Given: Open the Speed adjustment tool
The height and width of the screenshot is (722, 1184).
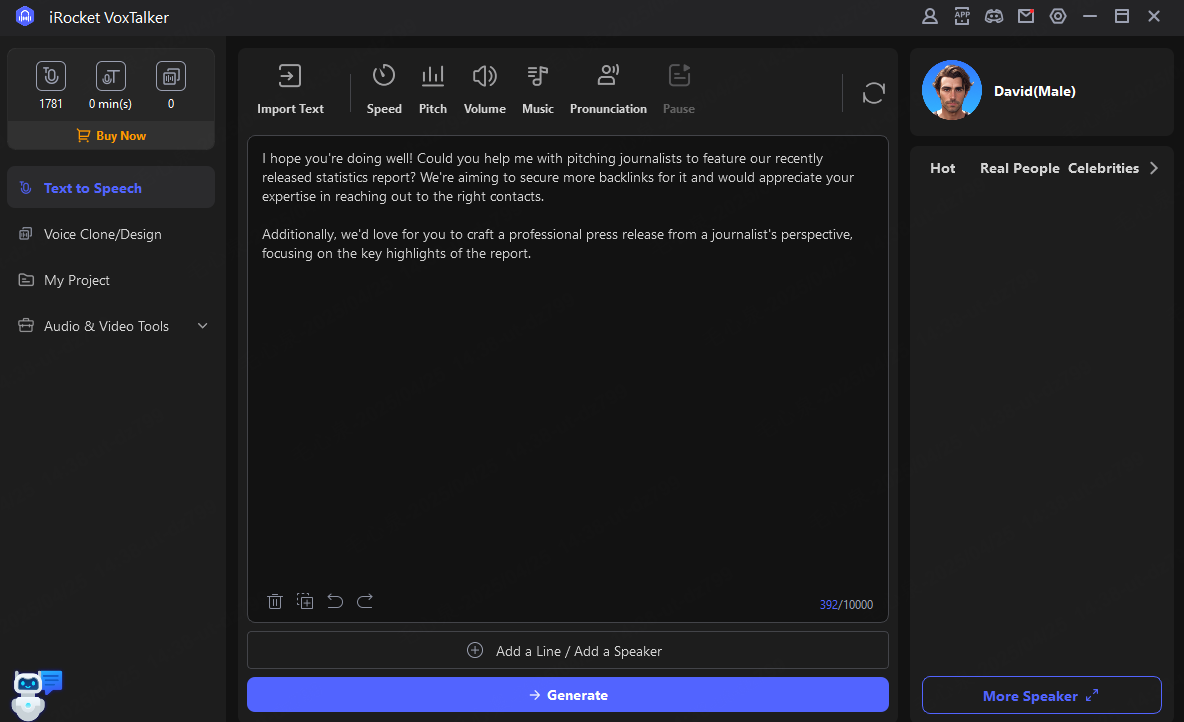Looking at the screenshot, I should pyautogui.click(x=383, y=88).
